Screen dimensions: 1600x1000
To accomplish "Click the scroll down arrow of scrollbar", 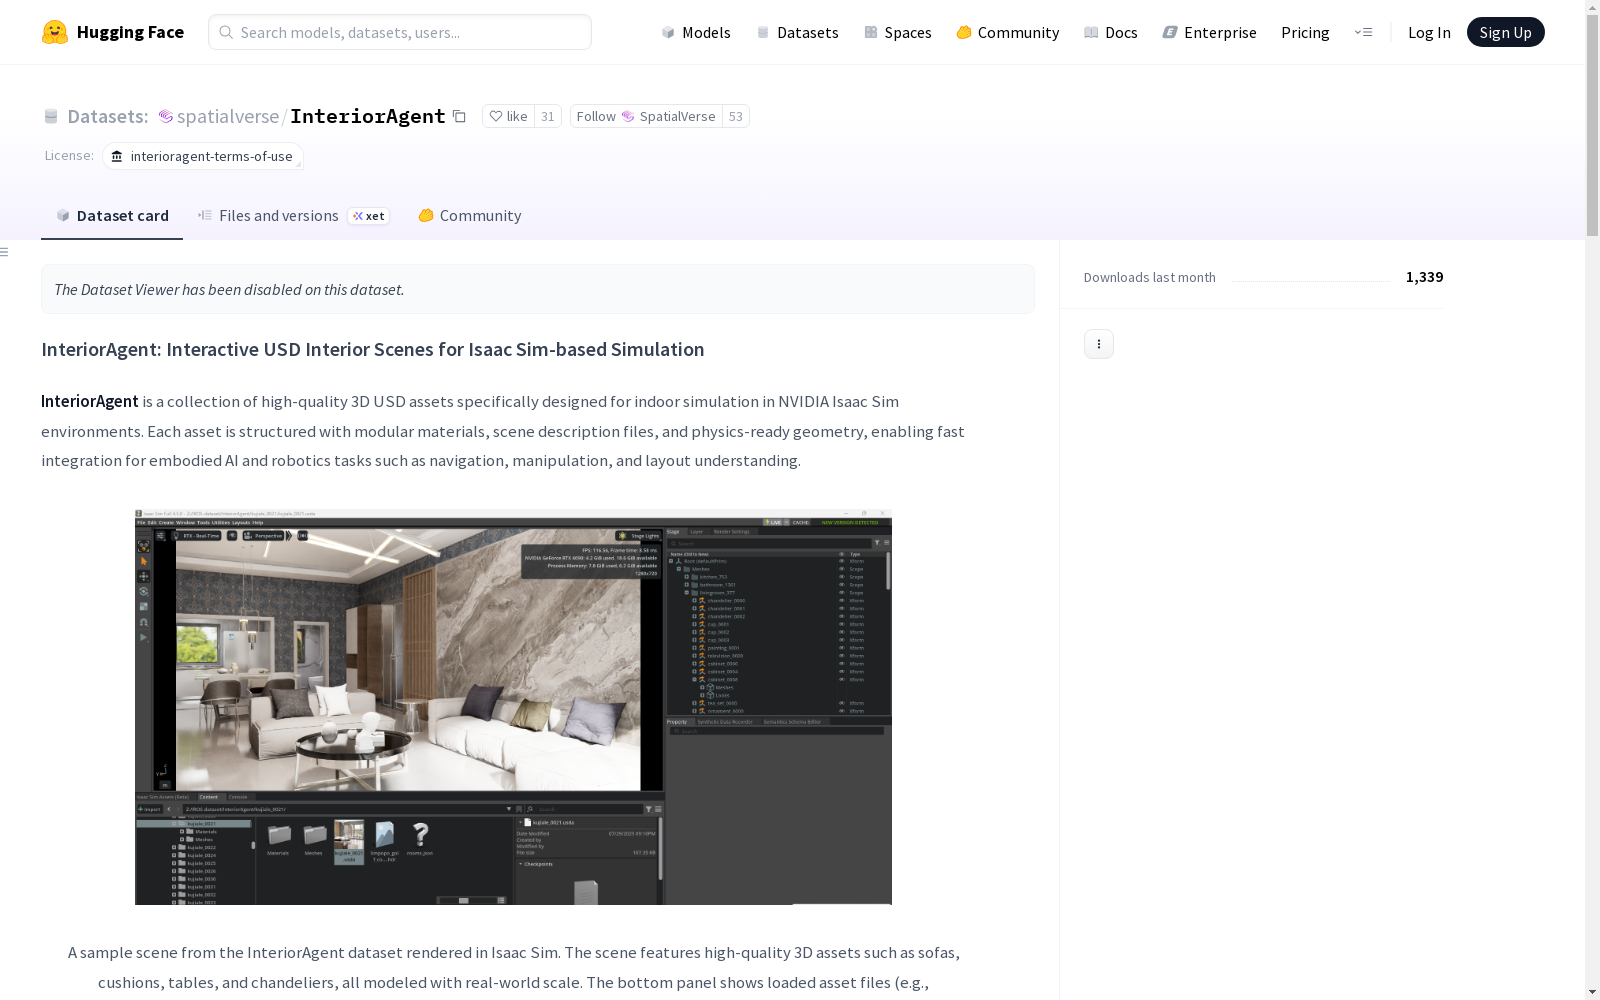I will 1592,992.
